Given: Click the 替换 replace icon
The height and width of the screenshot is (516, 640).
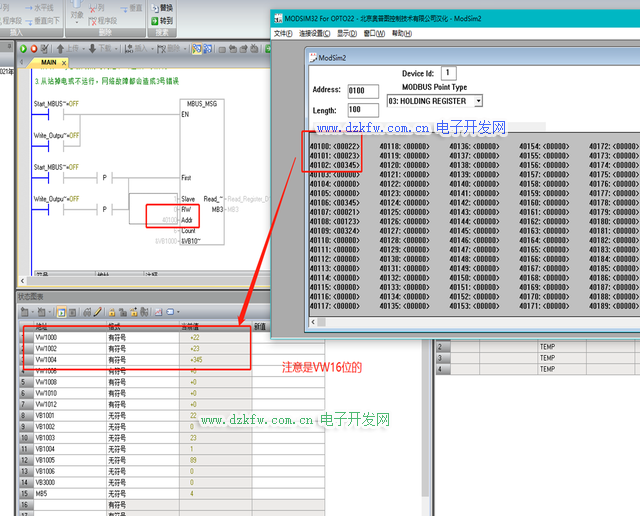Looking at the screenshot, I should (x=153, y=7).
